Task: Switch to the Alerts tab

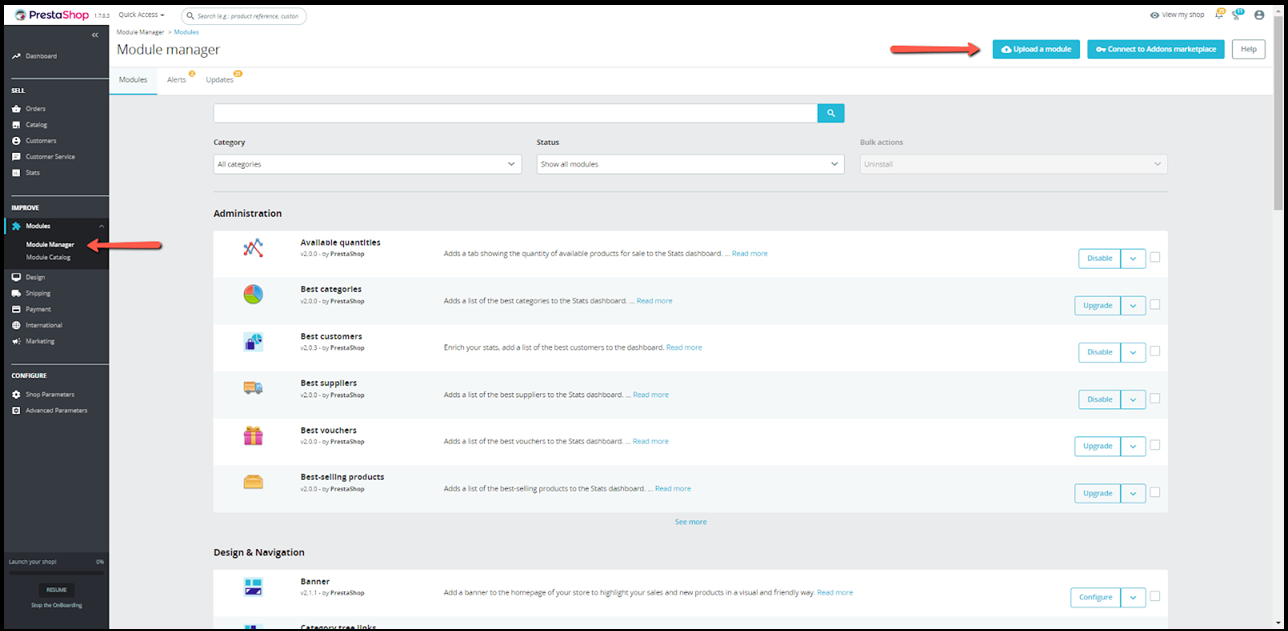Action: click(x=177, y=80)
